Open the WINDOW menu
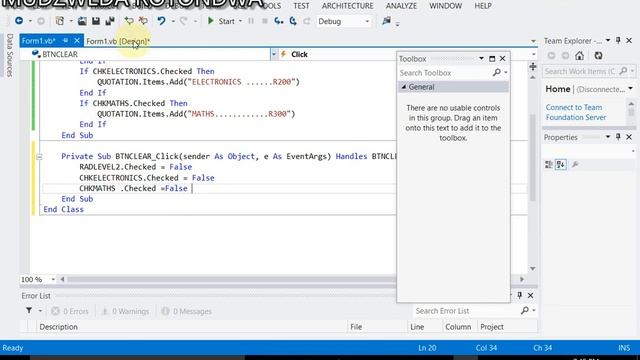 point(445,6)
